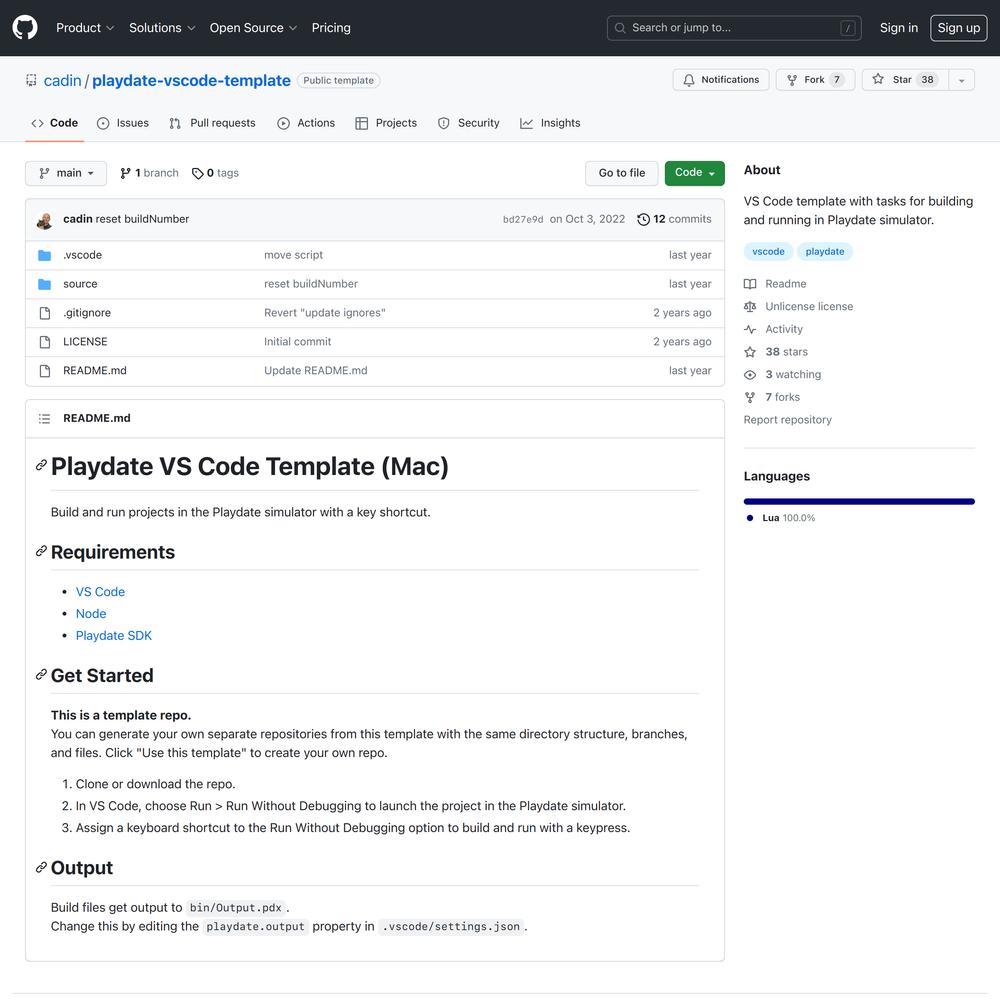The width and height of the screenshot is (1000, 1000).
Task: Switch to the Projects tab
Action: pyautogui.click(x=386, y=123)
